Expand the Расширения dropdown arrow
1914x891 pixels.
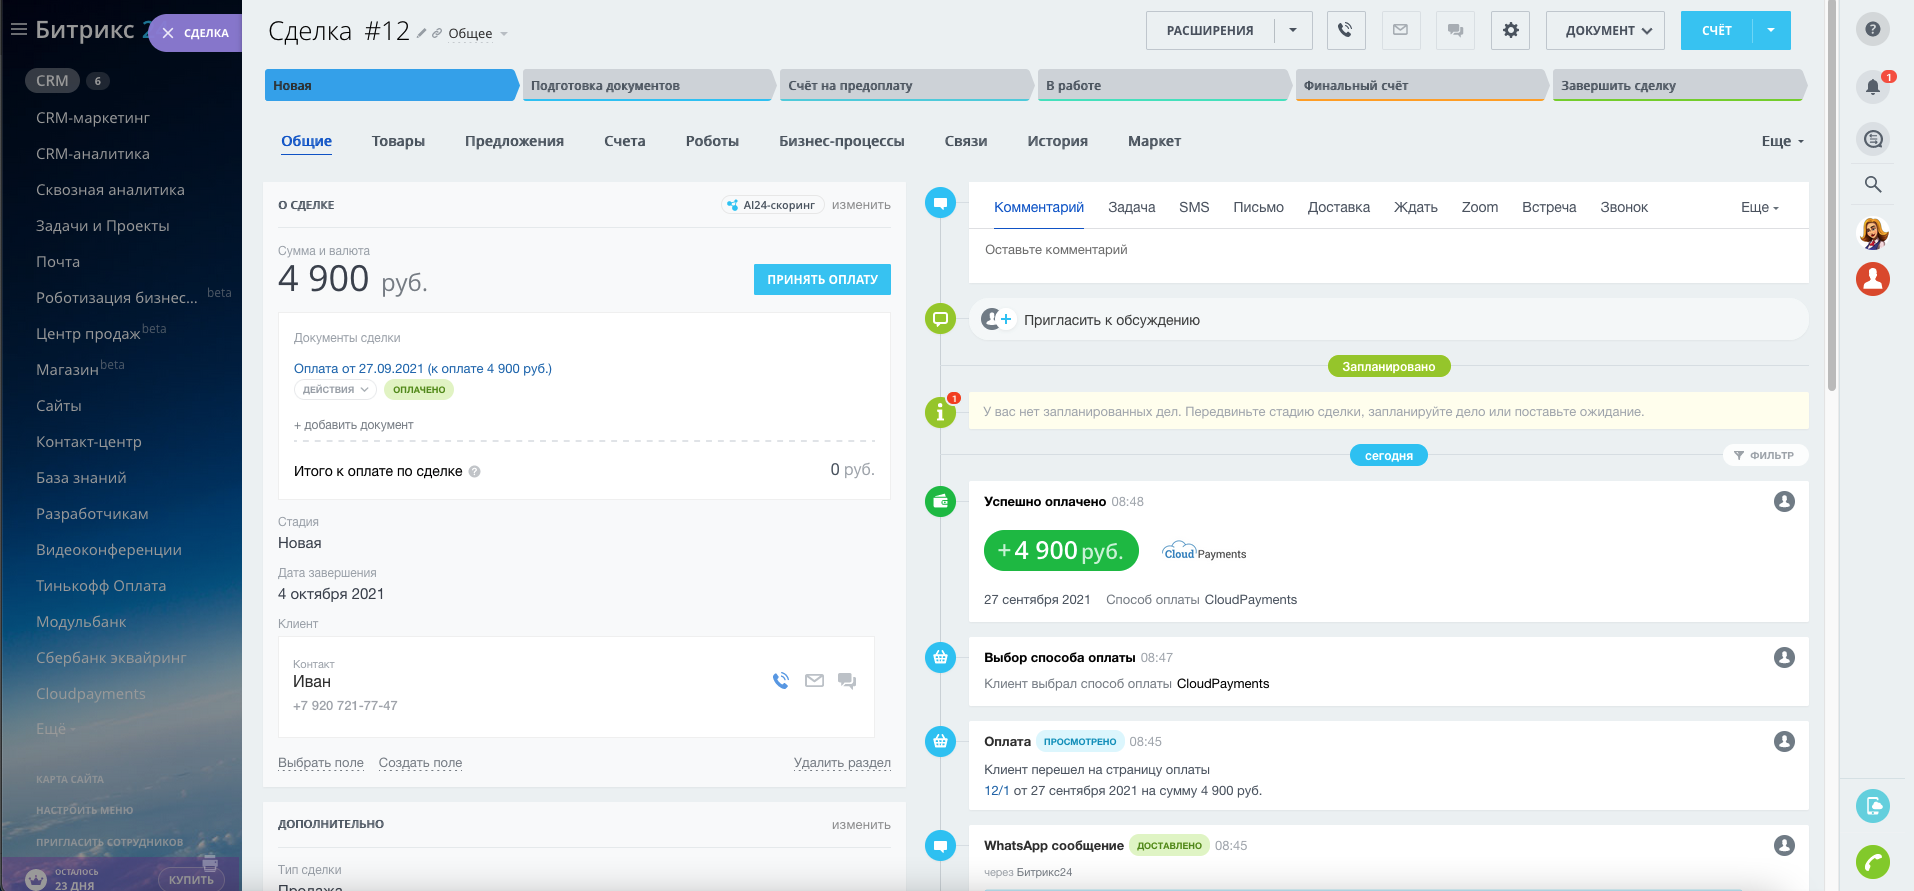click(x=1293, y=30)
